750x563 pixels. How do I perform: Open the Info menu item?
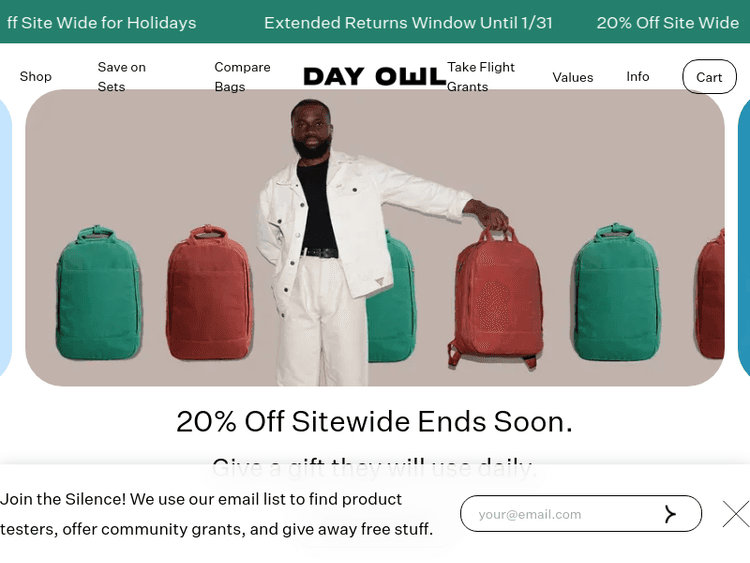pos(638,77)
